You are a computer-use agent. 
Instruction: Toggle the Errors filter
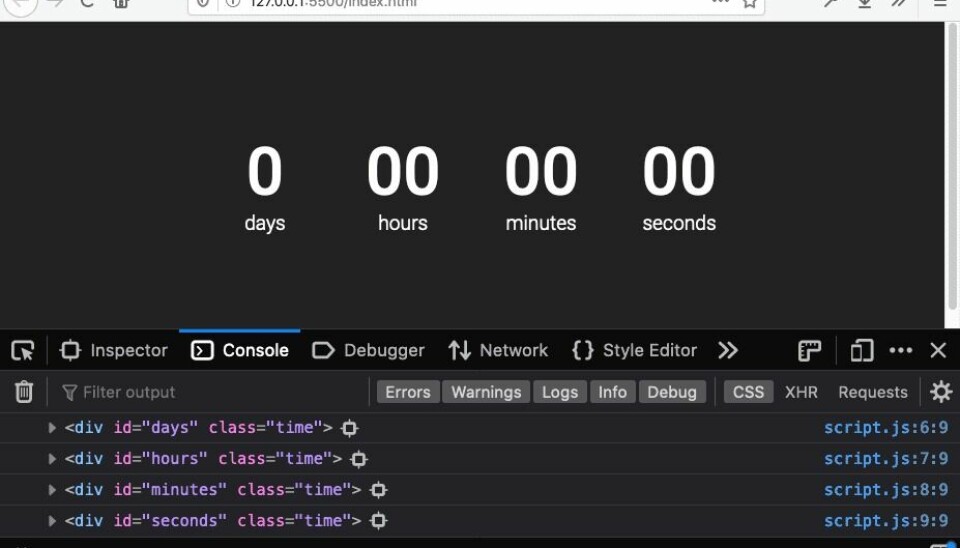point(408,392)
